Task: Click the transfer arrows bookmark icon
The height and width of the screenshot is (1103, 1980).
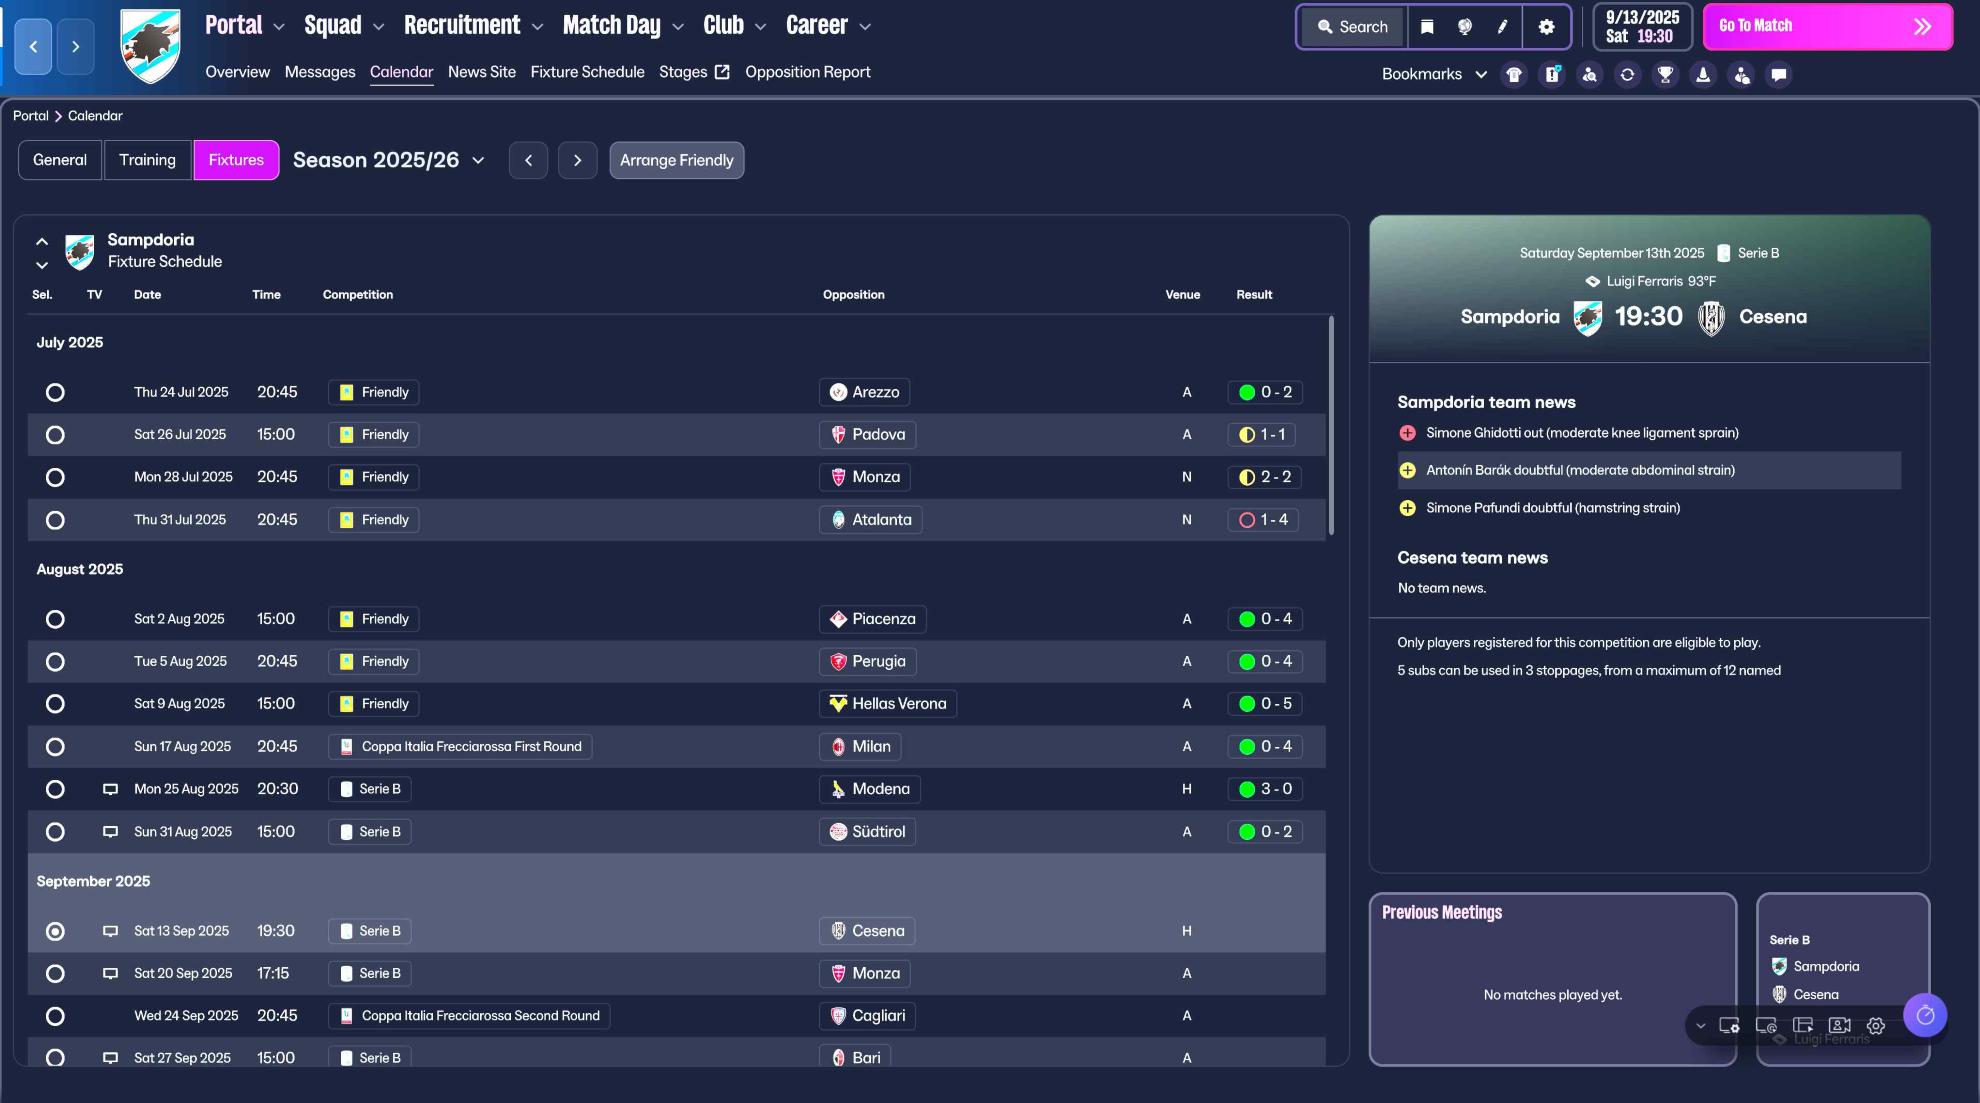Action: tap(1627, 75)
